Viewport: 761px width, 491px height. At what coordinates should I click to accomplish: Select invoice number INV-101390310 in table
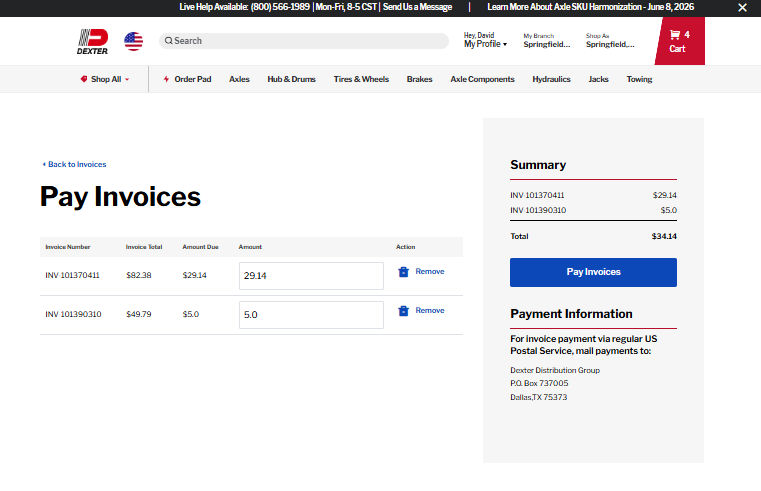(73, 314)
